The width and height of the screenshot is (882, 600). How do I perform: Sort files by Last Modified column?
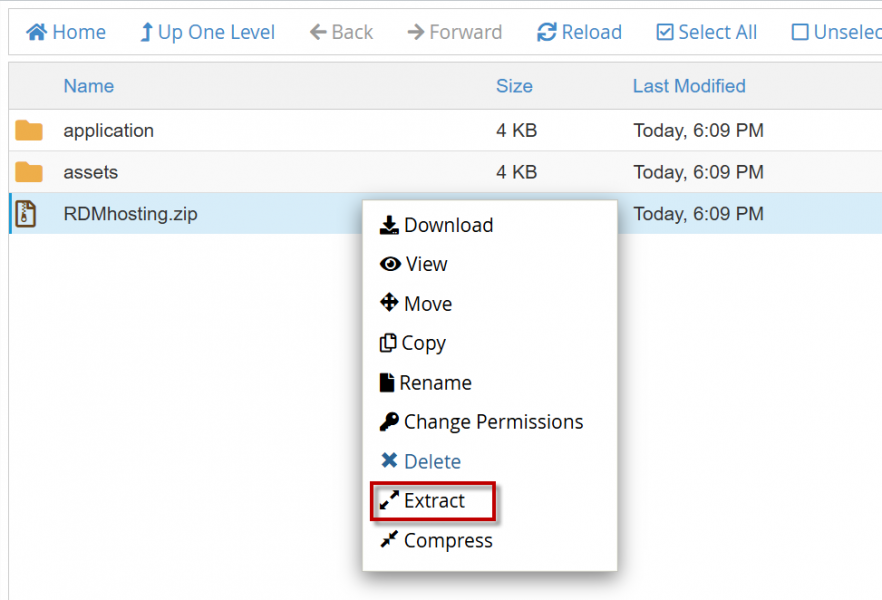[689, 87]
